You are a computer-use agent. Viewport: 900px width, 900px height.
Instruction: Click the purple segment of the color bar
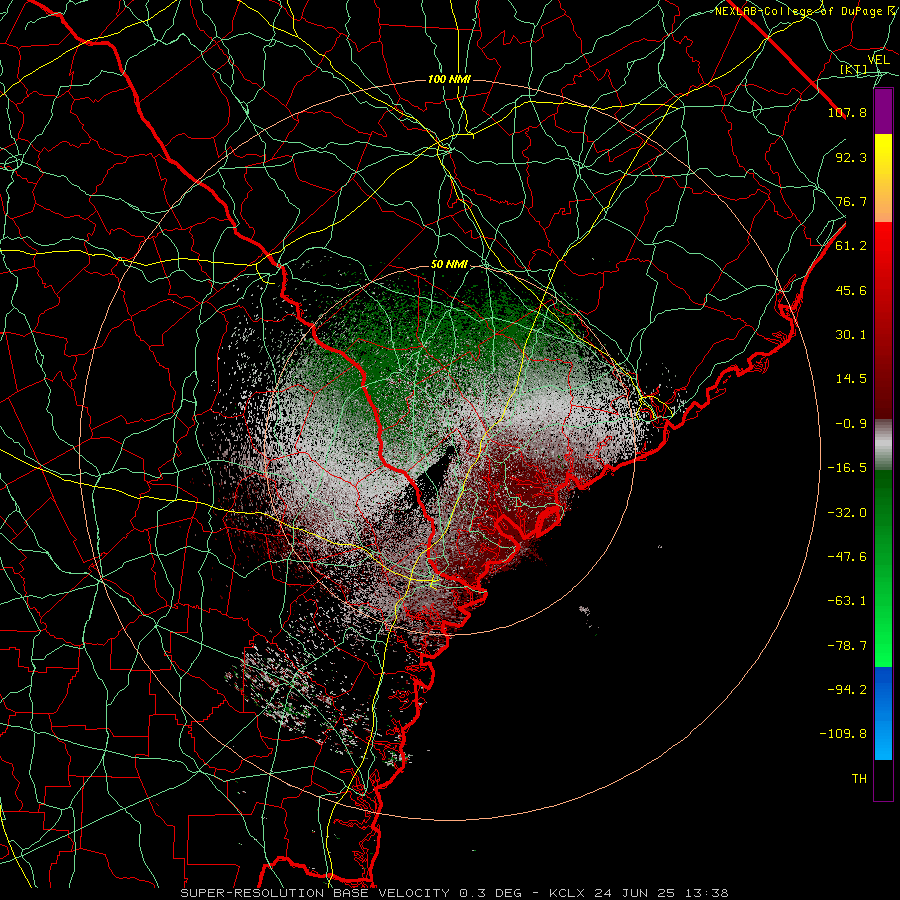tap(883, 111)
